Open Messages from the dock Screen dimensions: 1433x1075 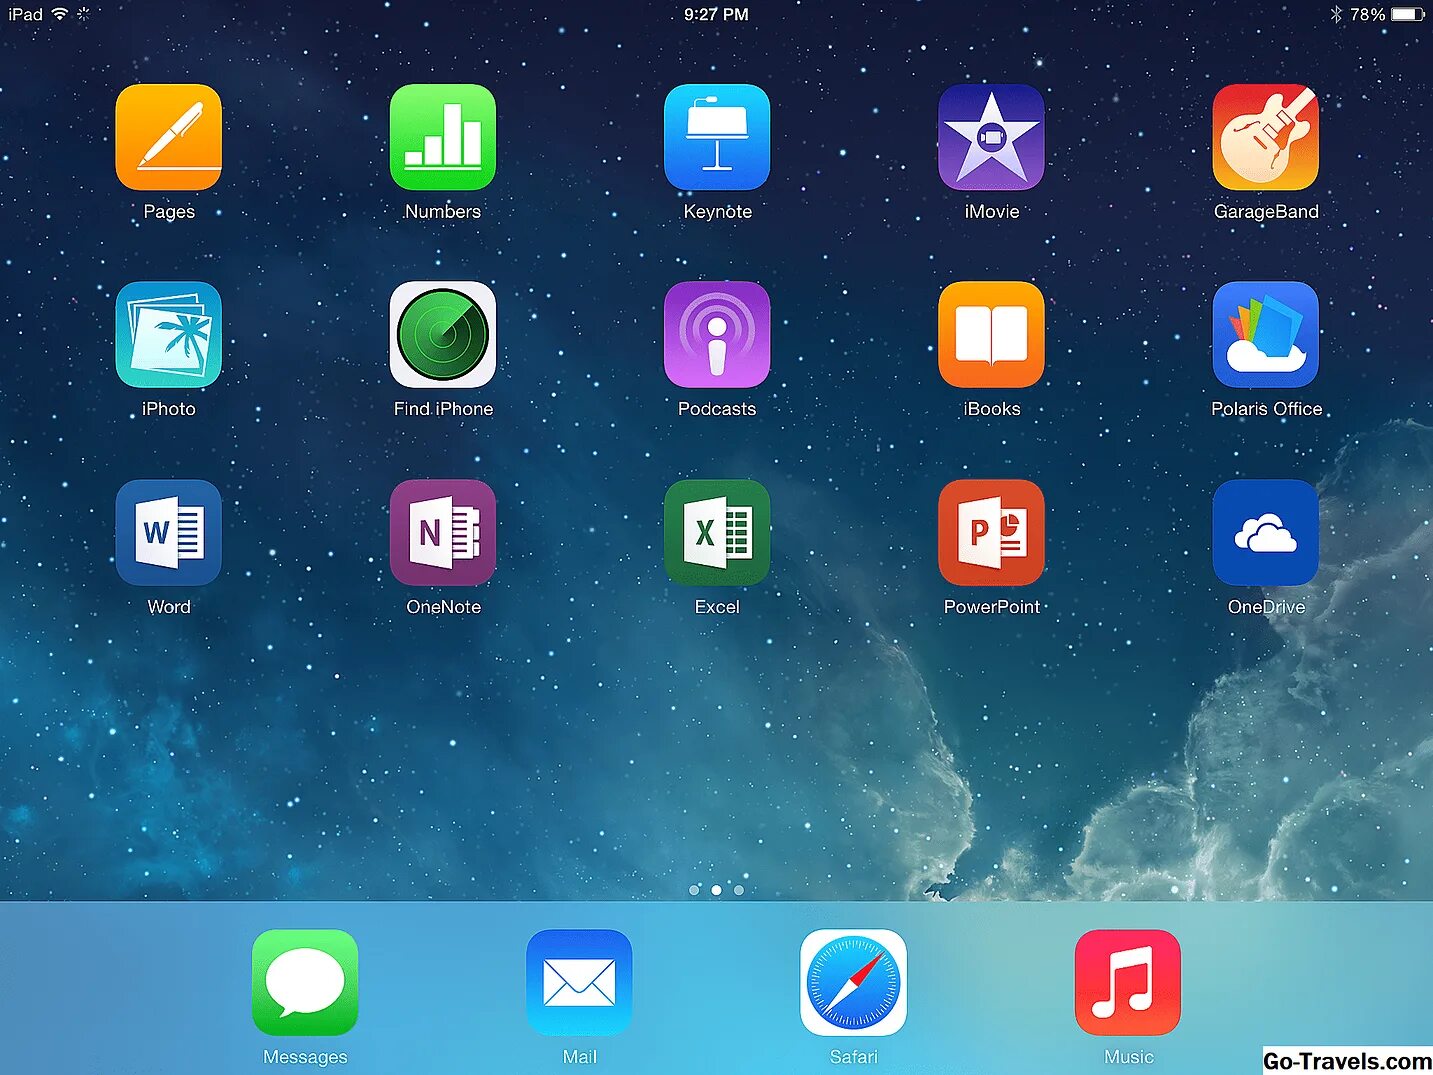tap(305, 983)
